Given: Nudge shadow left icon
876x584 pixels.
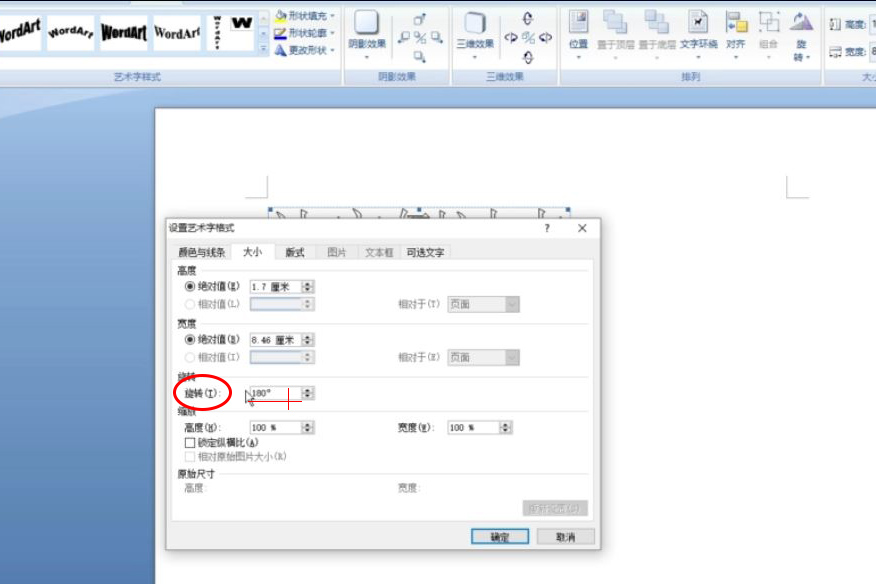Looking at the screenshot, I should click(x=403, y=38).
